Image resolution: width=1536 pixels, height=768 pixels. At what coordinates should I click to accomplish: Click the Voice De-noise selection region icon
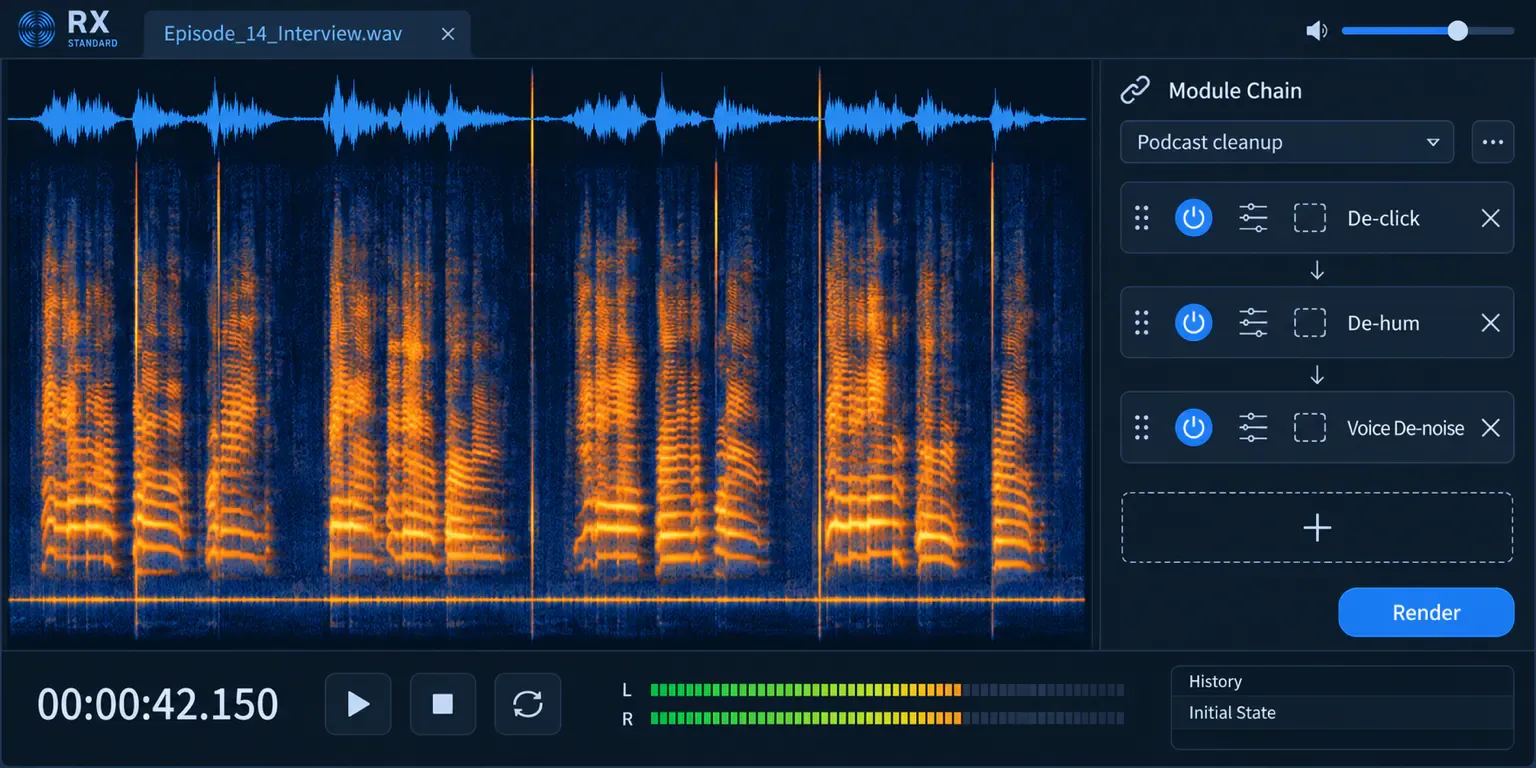(1310, 428)
